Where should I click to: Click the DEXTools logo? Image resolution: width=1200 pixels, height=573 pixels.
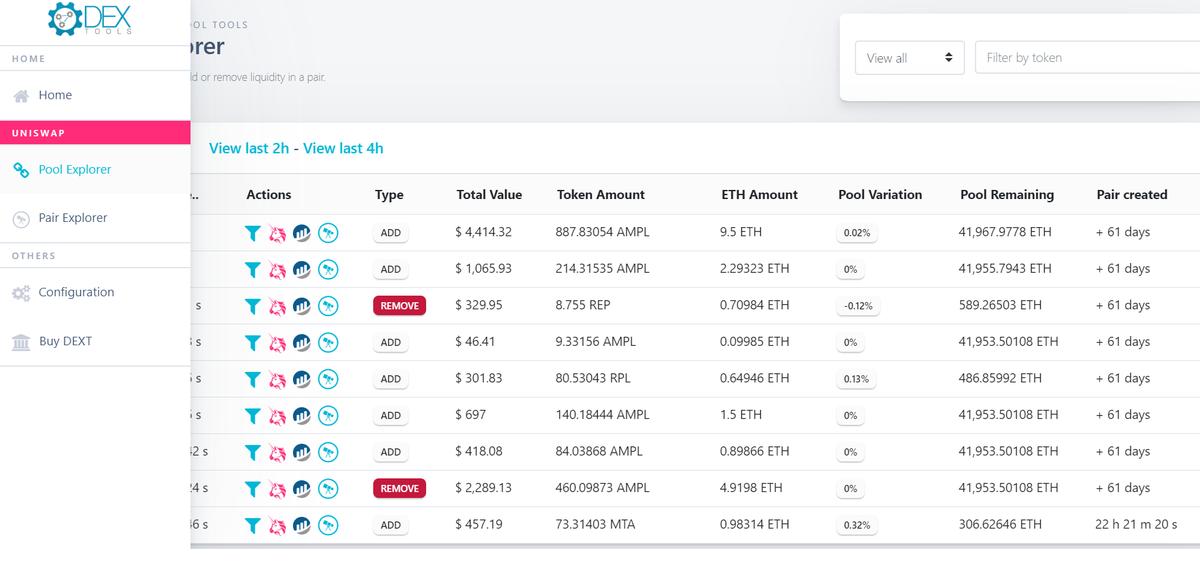point(90,20)
